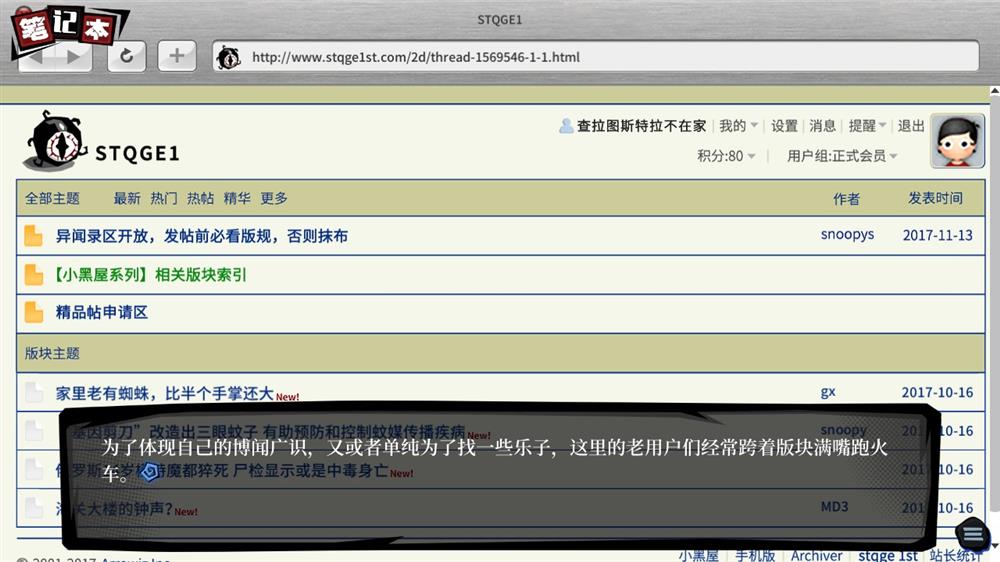Click date 2017-10-16 on gx row

click(938, 392)
